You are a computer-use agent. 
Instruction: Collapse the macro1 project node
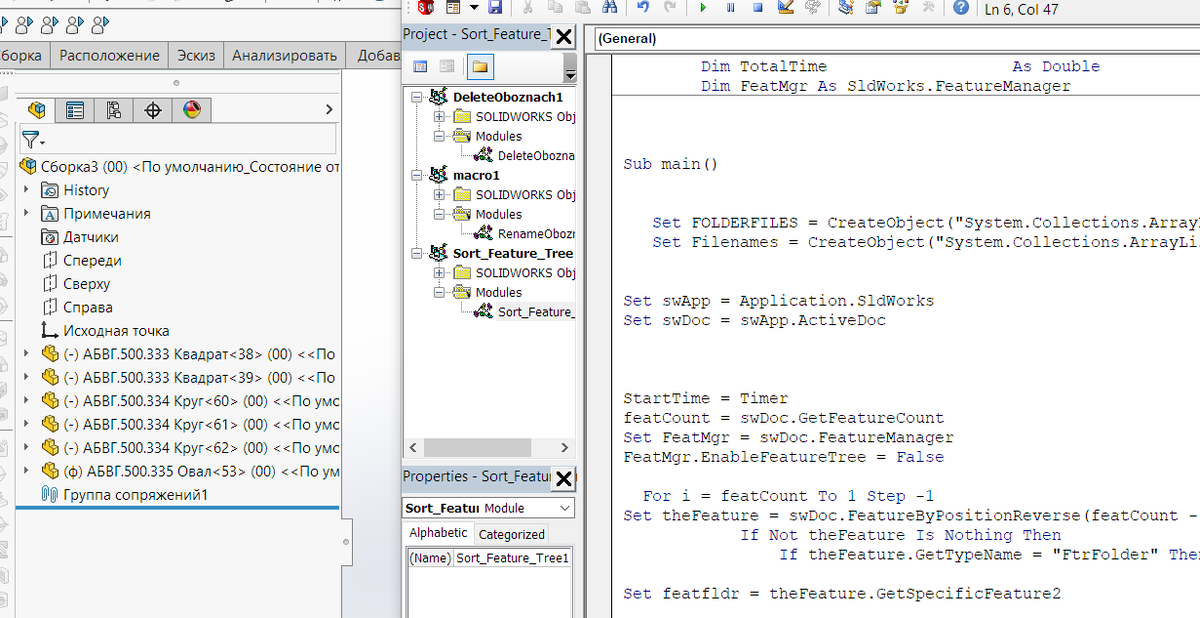coord(418,175)
